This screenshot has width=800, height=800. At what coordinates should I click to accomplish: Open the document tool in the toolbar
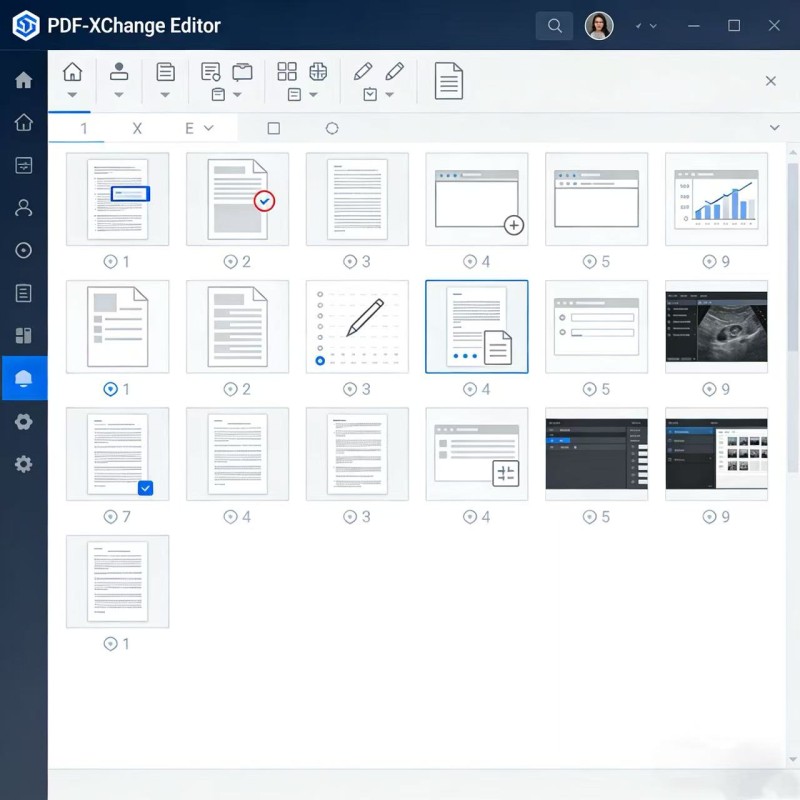point(165,71)
